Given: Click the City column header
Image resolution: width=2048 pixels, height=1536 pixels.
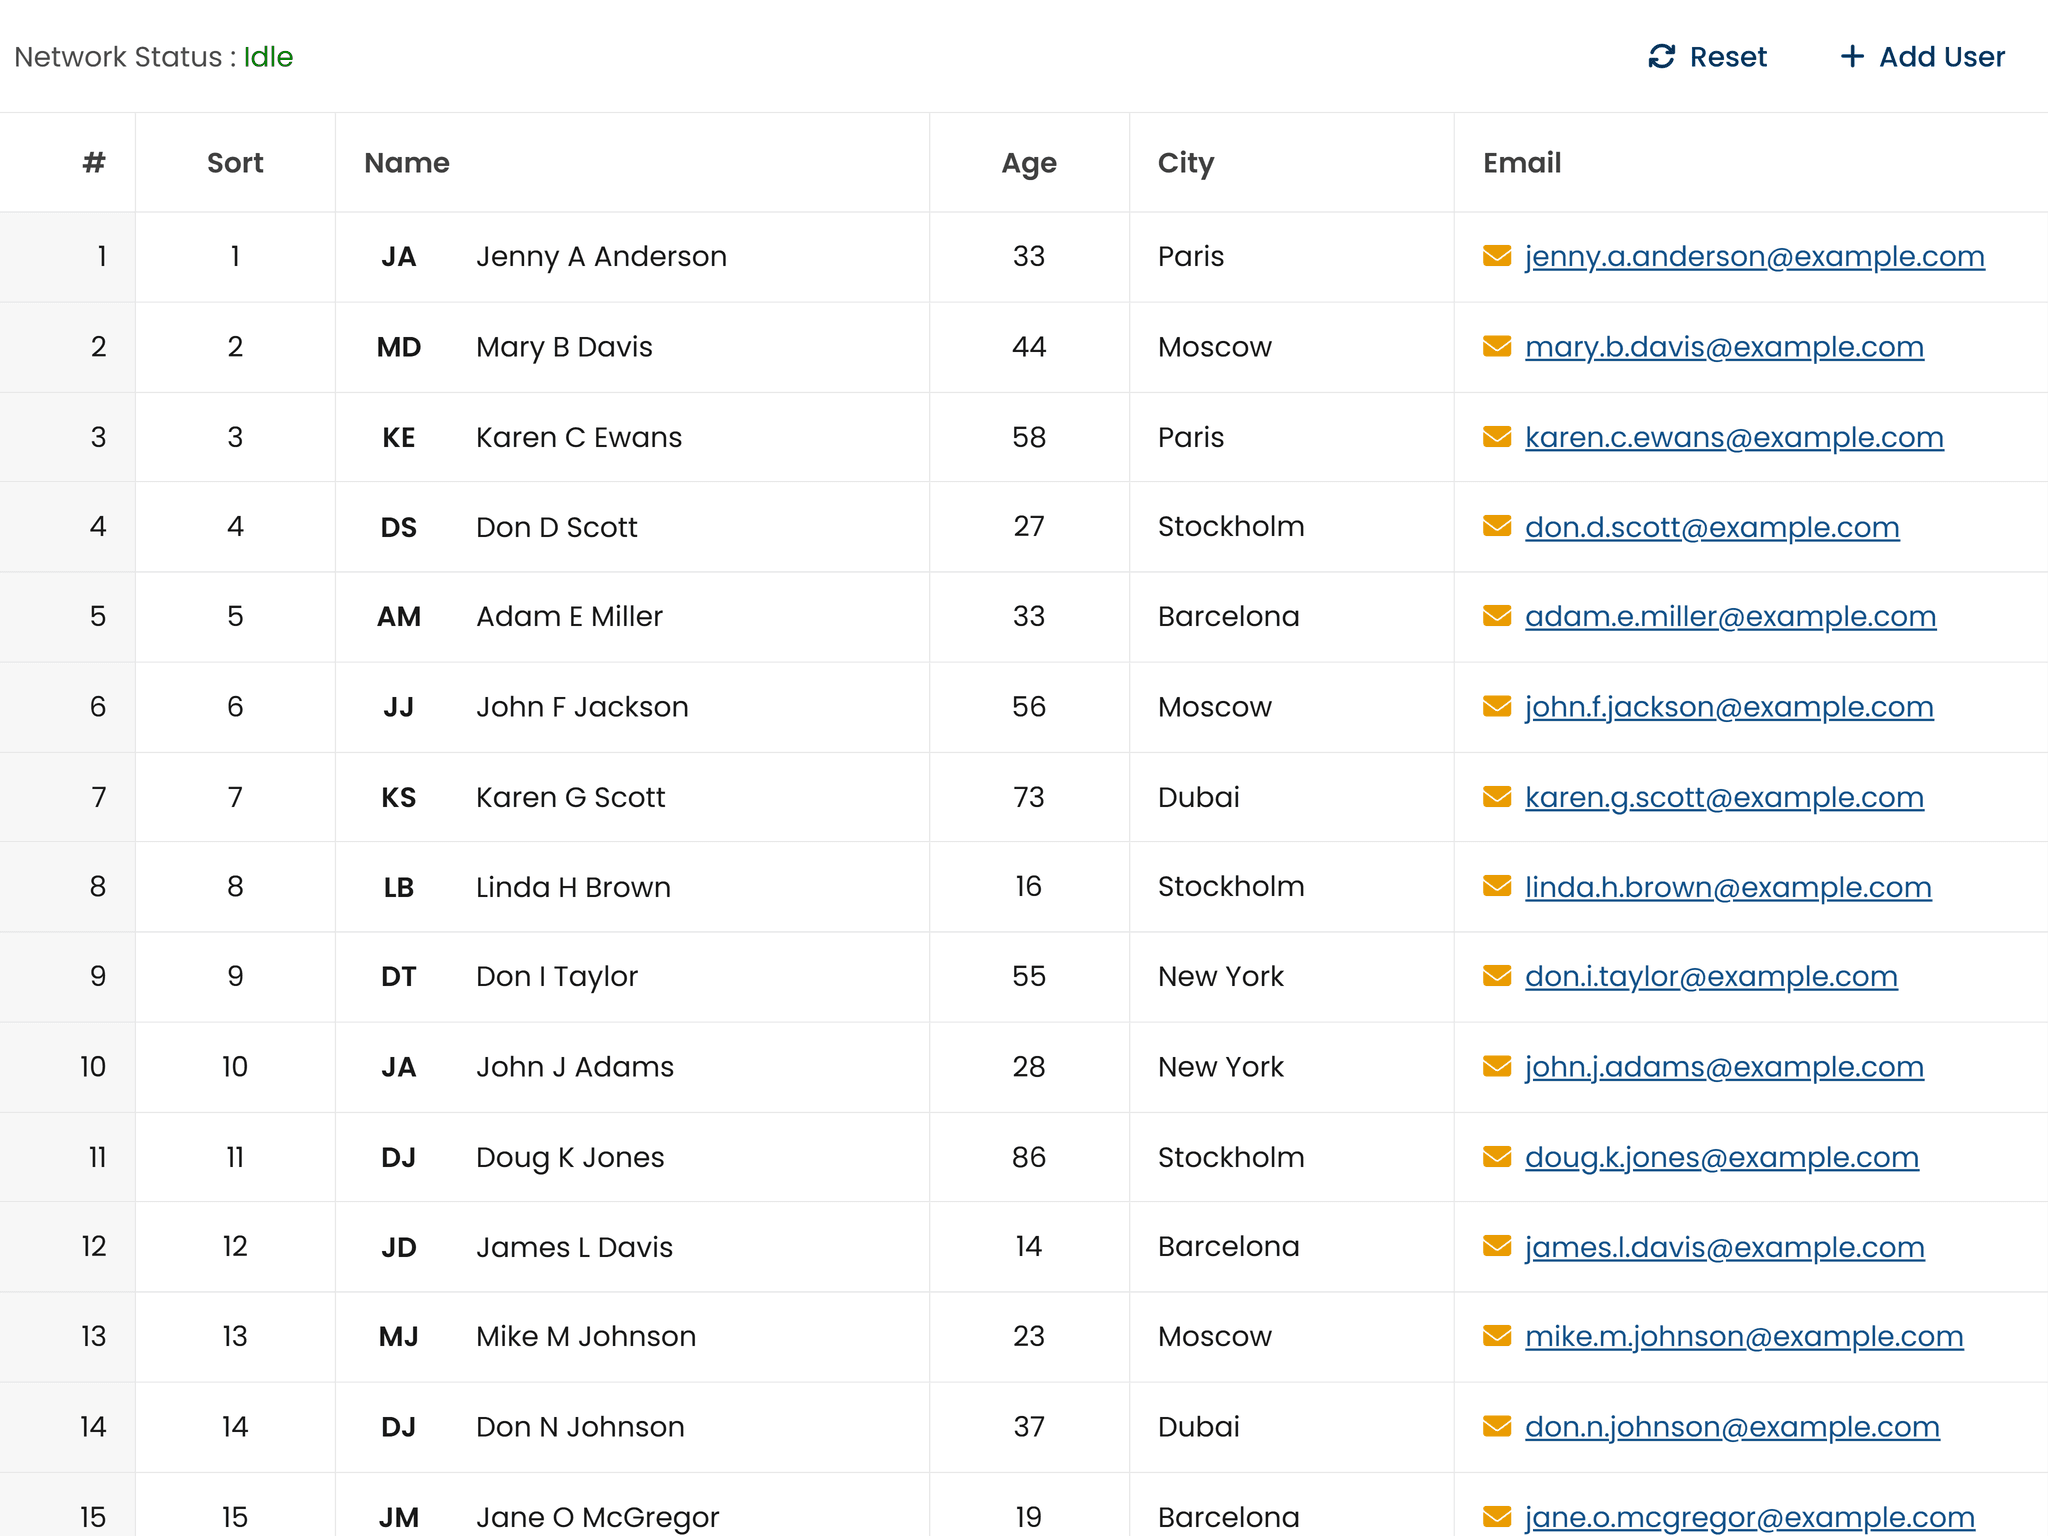Looking at the screenshot, I should coord(1185,163).
